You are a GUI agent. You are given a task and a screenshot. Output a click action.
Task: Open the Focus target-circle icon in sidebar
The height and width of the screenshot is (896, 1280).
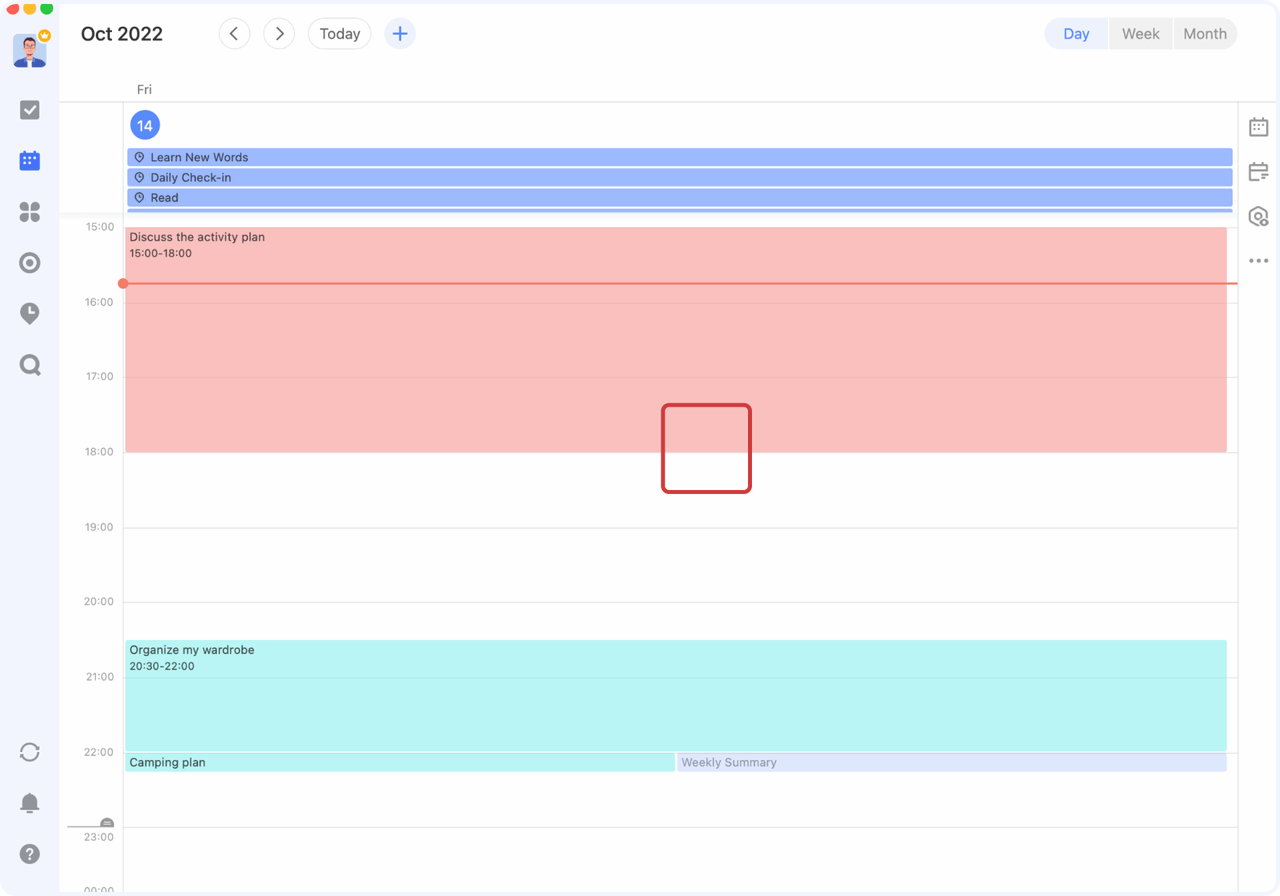(30, 263)
